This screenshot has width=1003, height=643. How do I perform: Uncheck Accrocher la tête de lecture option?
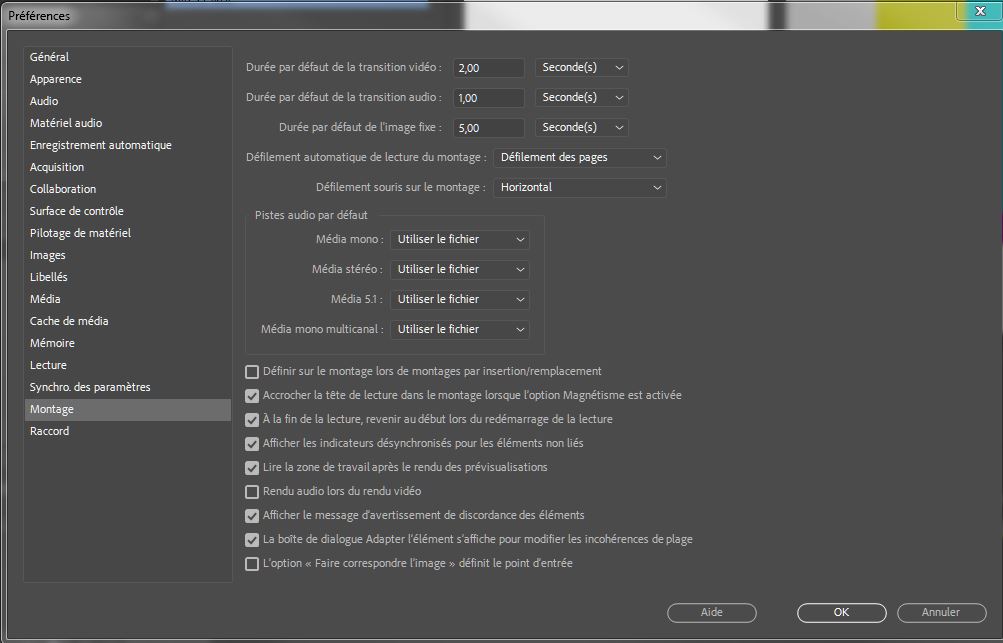click(252, 396)
